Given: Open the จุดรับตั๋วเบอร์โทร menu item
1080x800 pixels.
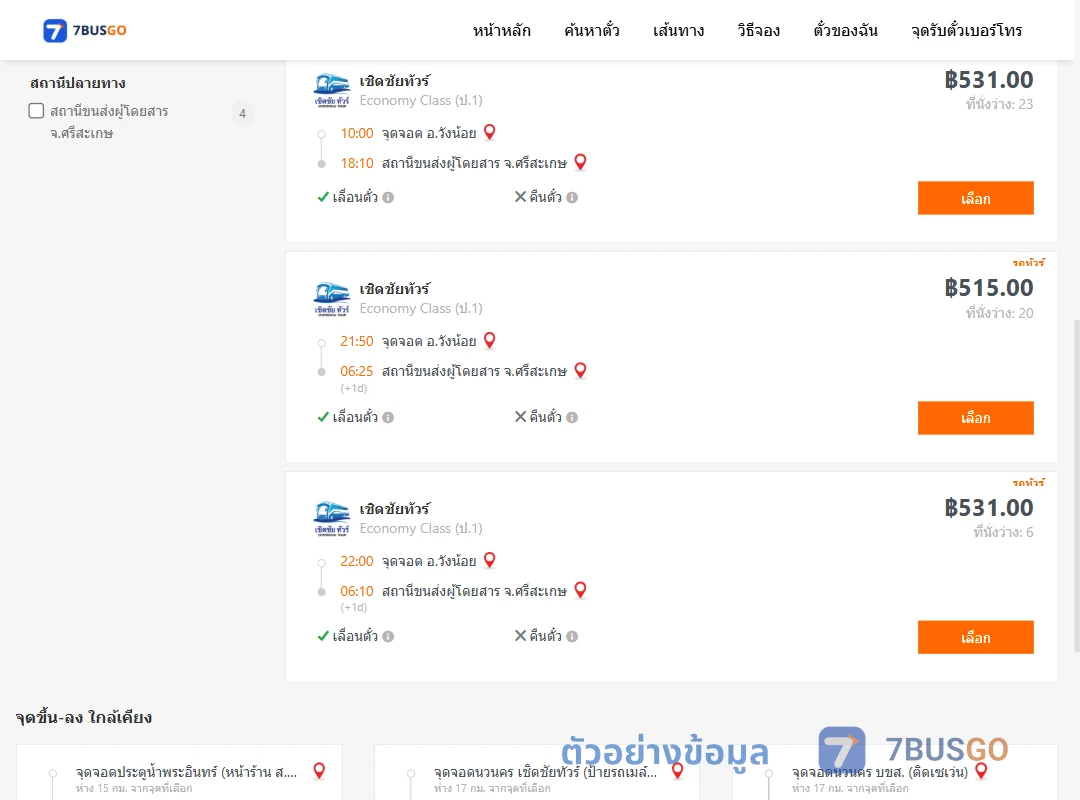Looking at the screenshot, I should [966, 30].
